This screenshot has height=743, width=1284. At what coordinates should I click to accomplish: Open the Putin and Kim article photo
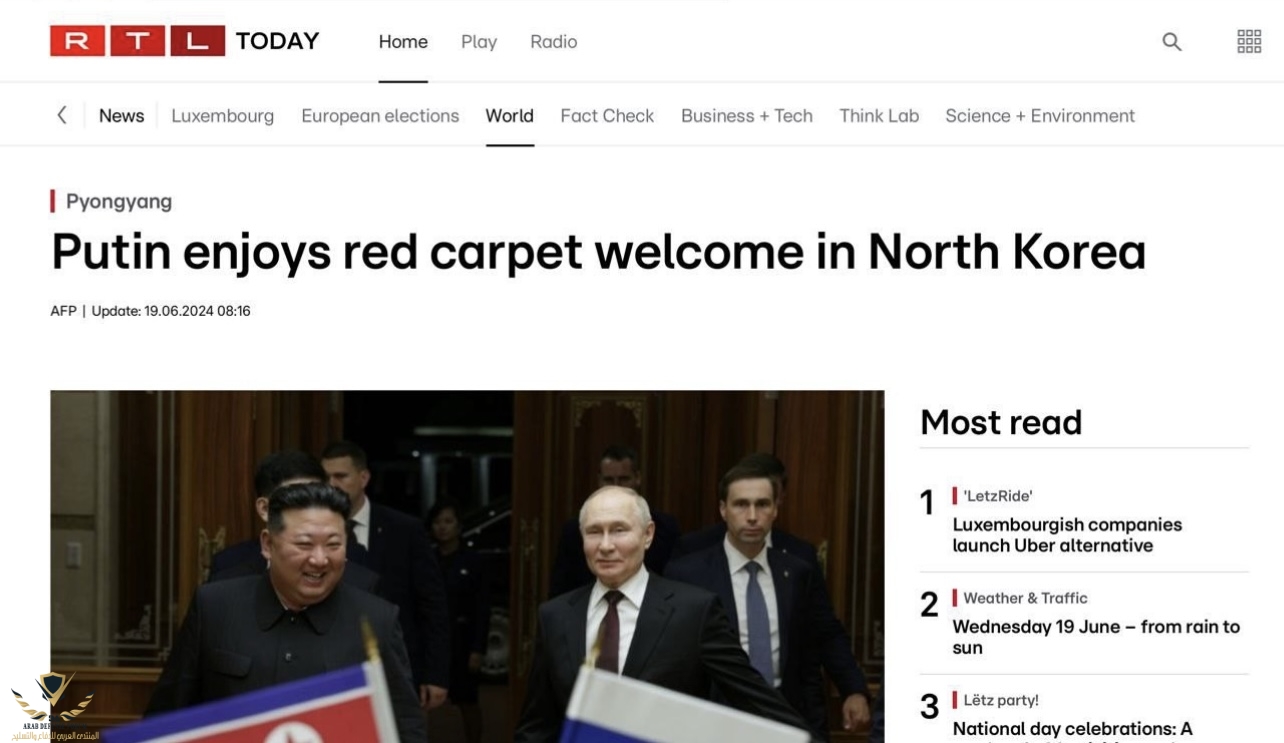(x=467, y=566)
